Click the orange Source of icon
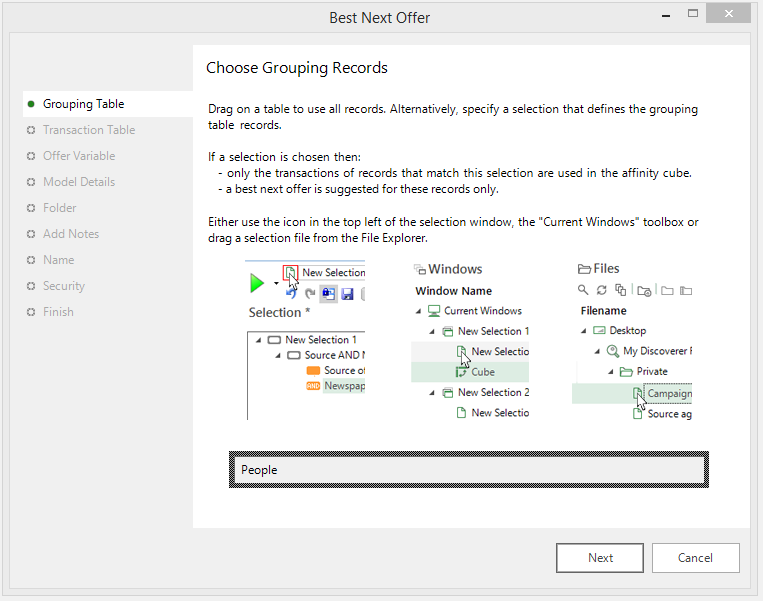This screenshot has width=763, height=601. pyautogui.click(x=313, y=371)
